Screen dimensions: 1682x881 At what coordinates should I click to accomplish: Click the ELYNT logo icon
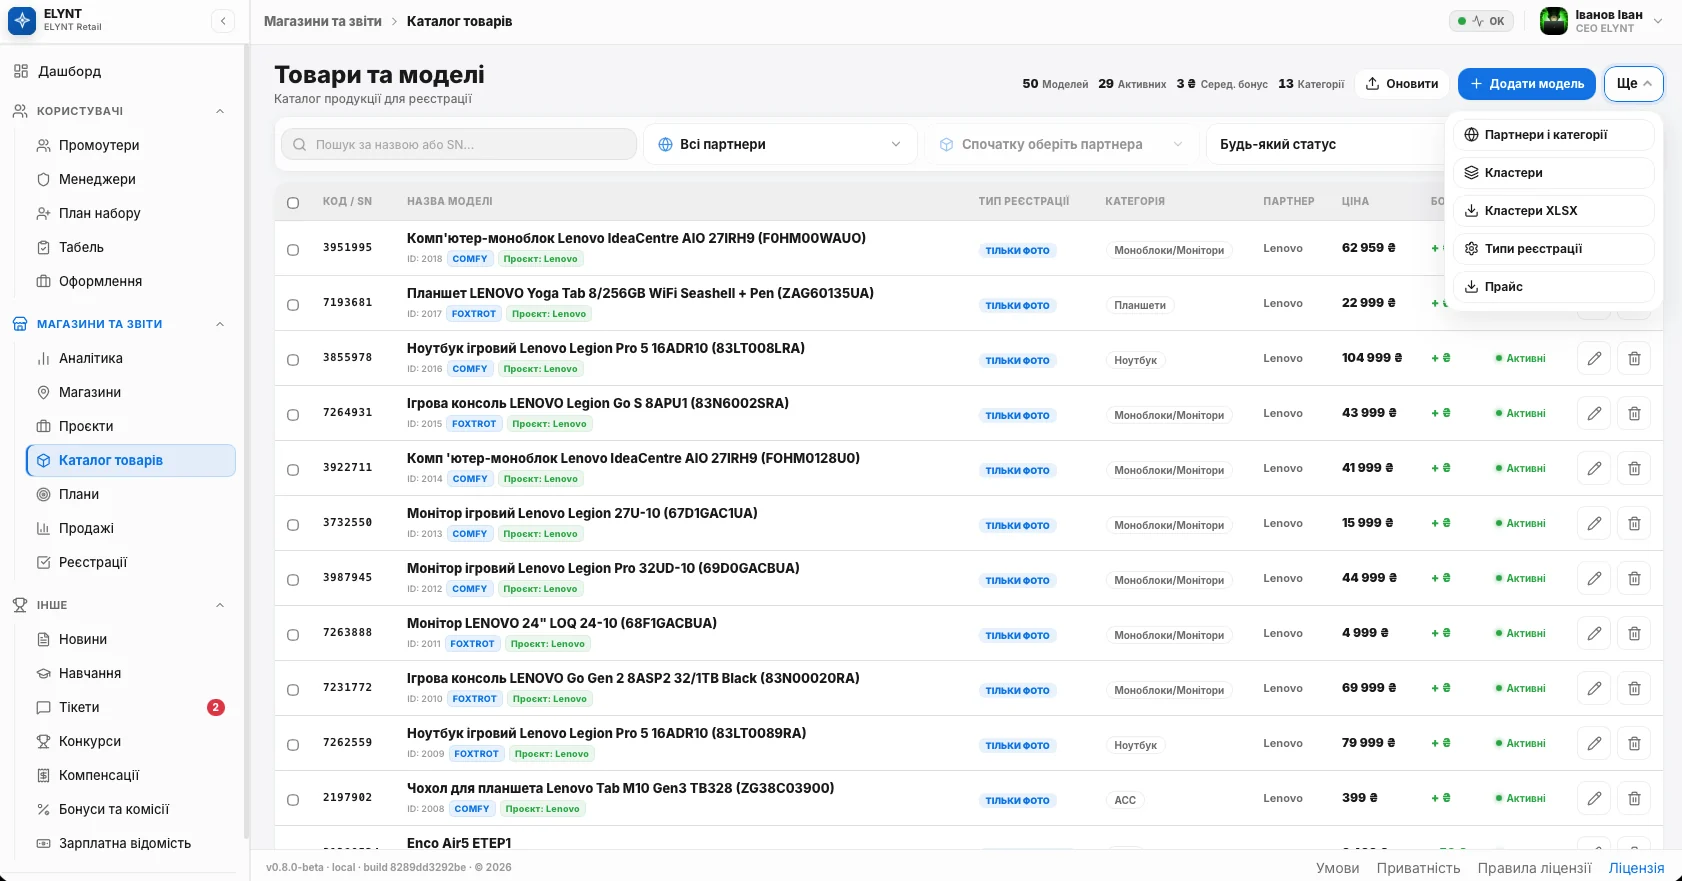tap(21, 21)
